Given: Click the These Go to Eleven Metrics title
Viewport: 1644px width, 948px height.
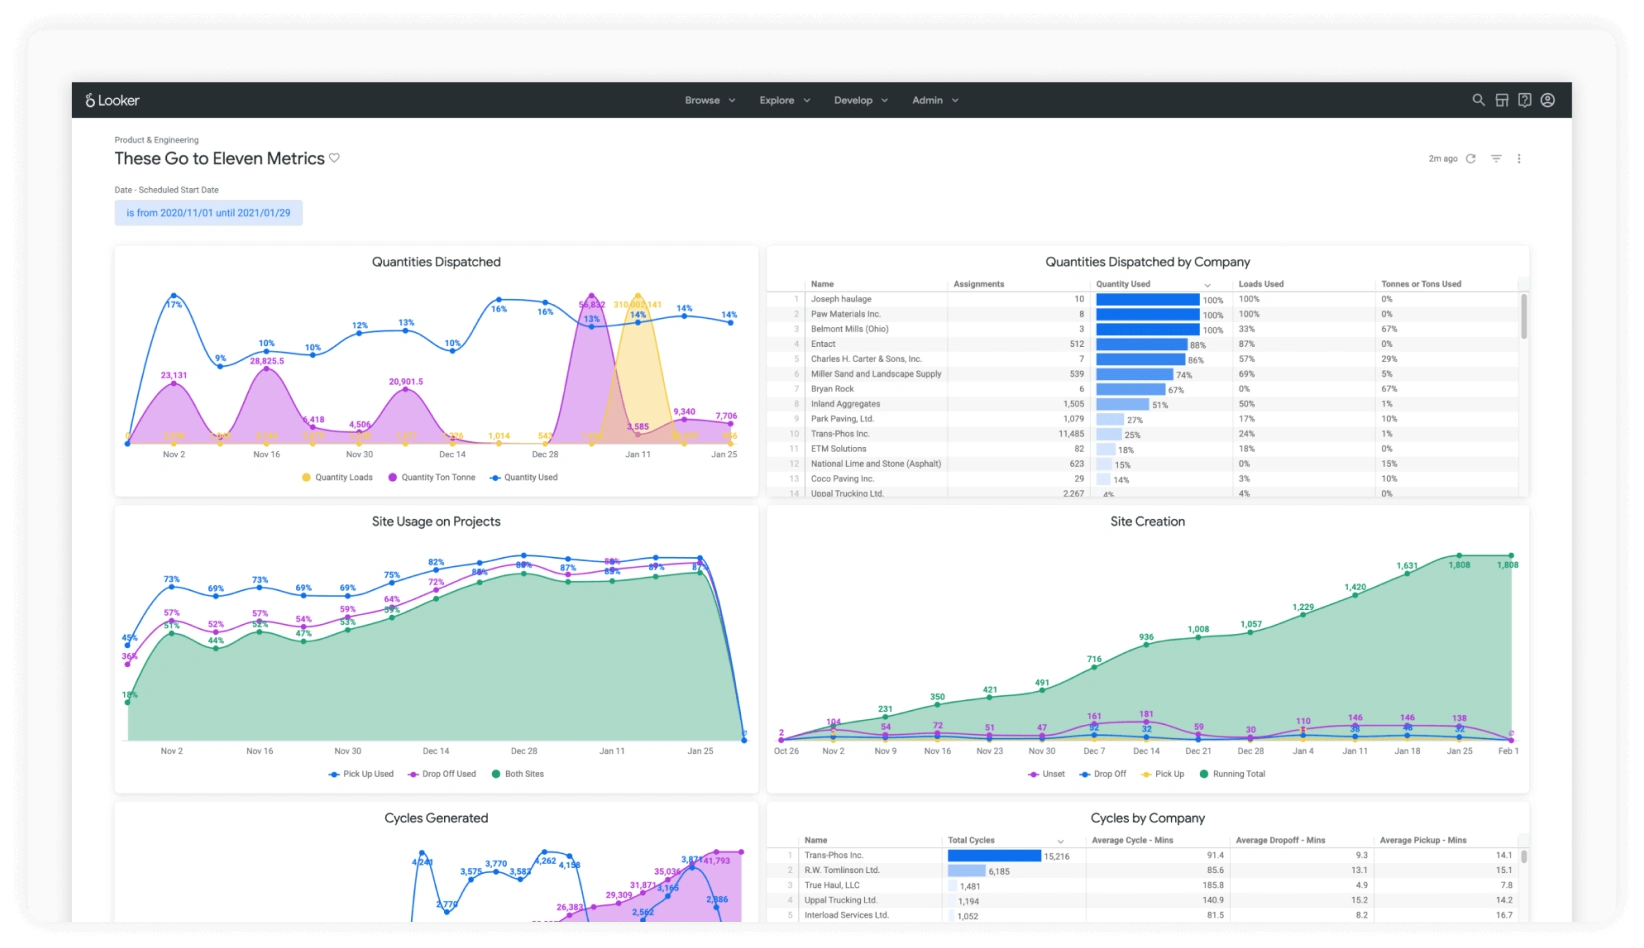Looking at the screenshot, I should click(219, 159).
